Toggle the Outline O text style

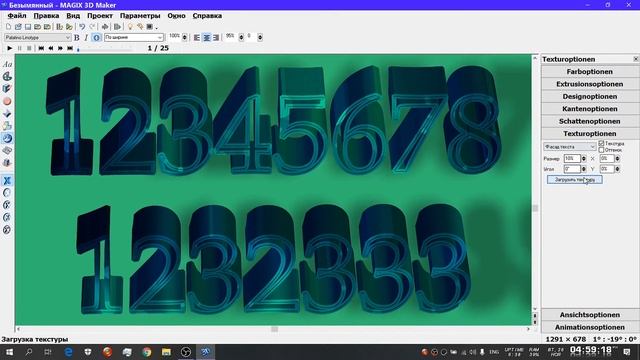click(96, 38)
